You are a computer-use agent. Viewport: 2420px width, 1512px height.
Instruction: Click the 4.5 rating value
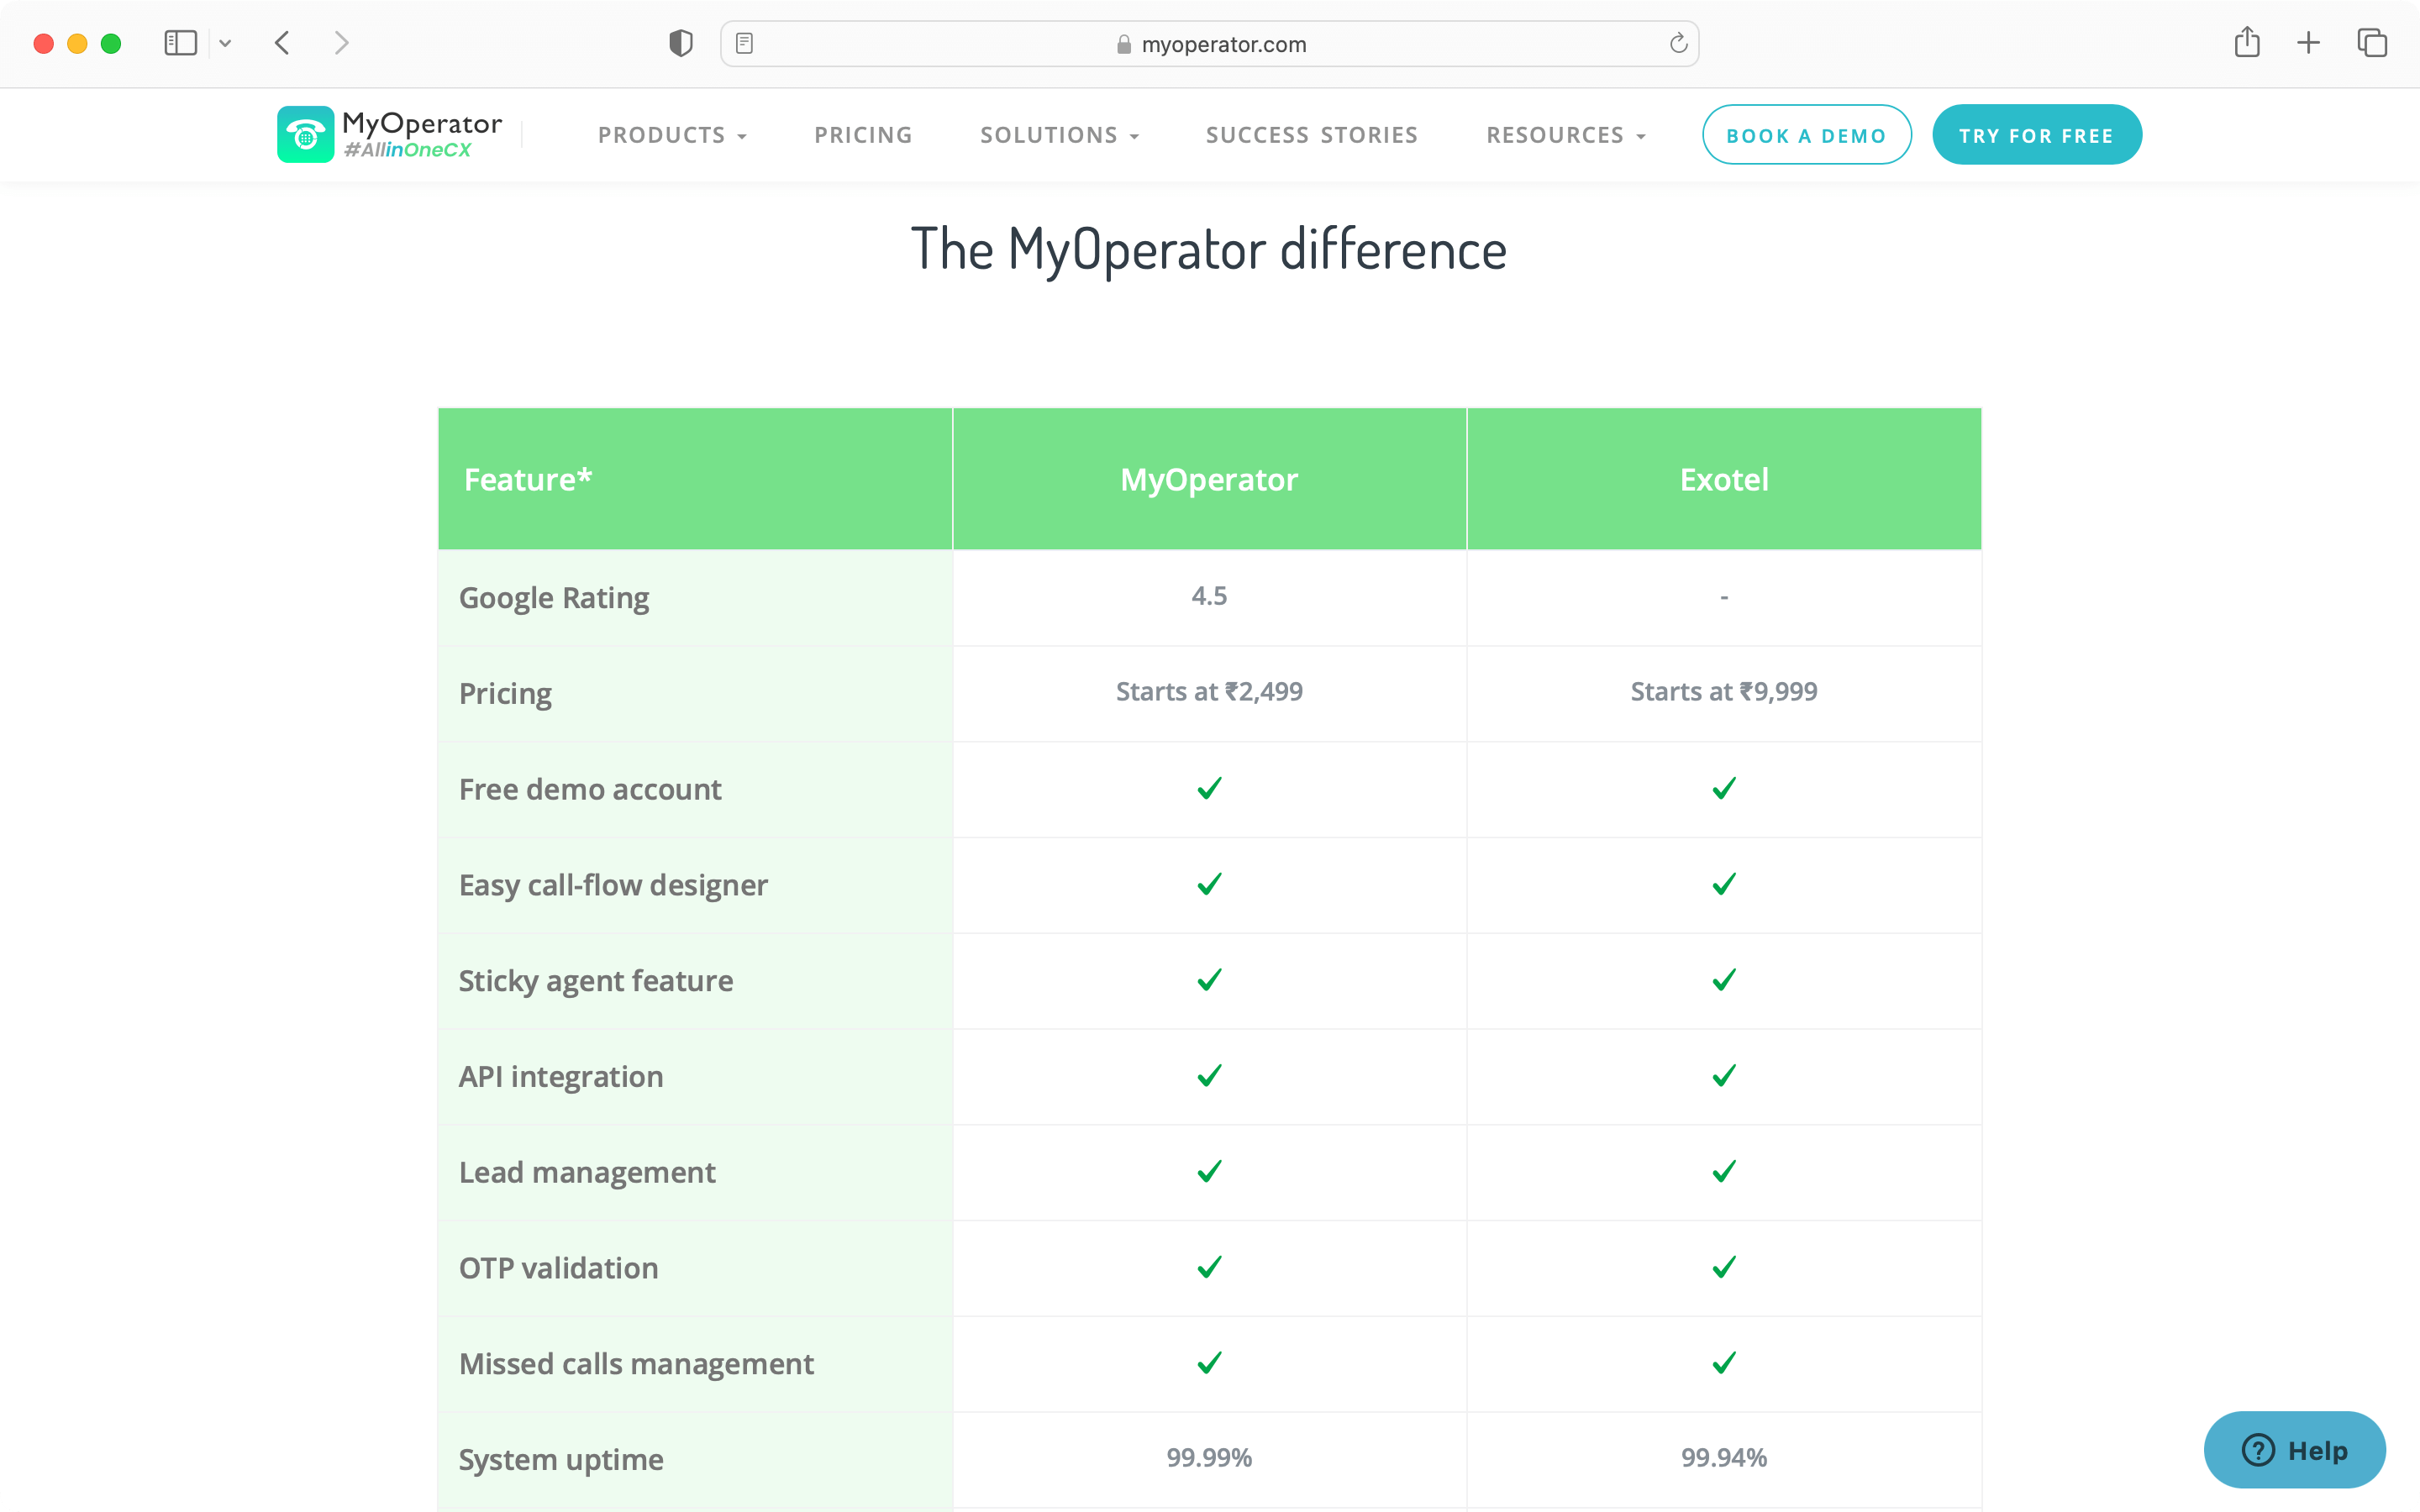(1209, 596)
